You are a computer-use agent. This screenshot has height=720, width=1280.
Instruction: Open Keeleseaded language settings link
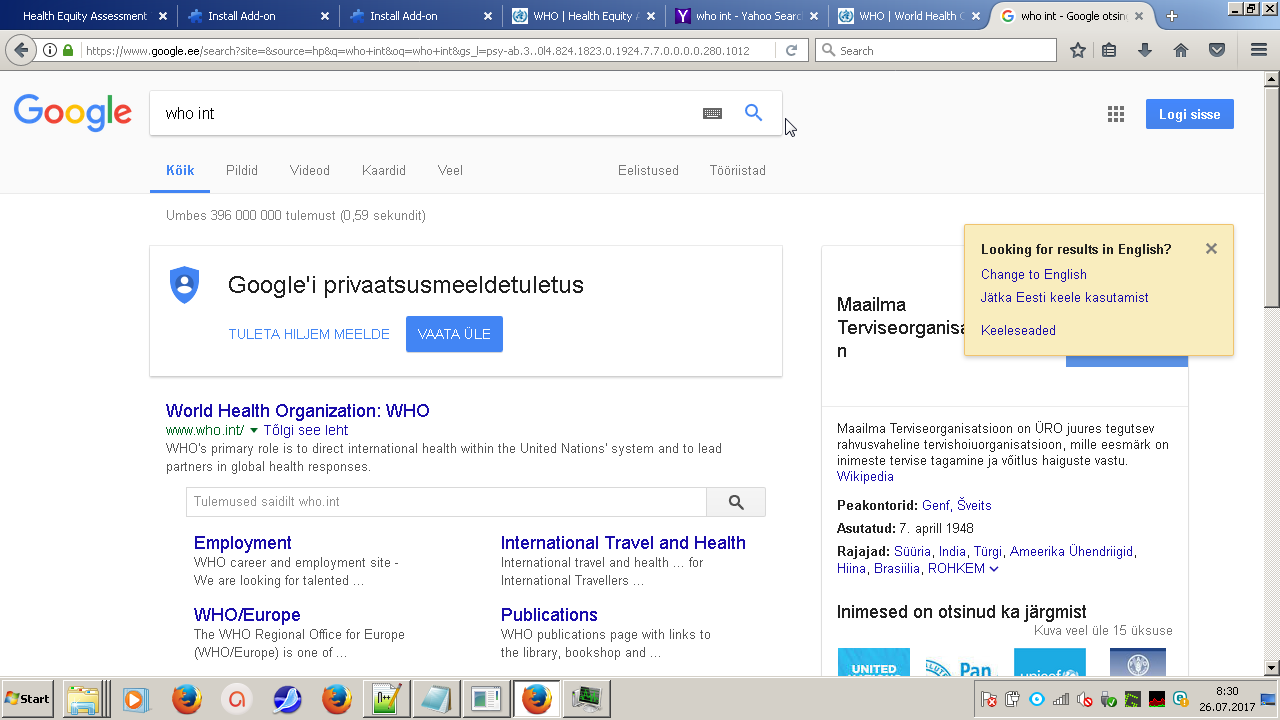[1018, 331]
